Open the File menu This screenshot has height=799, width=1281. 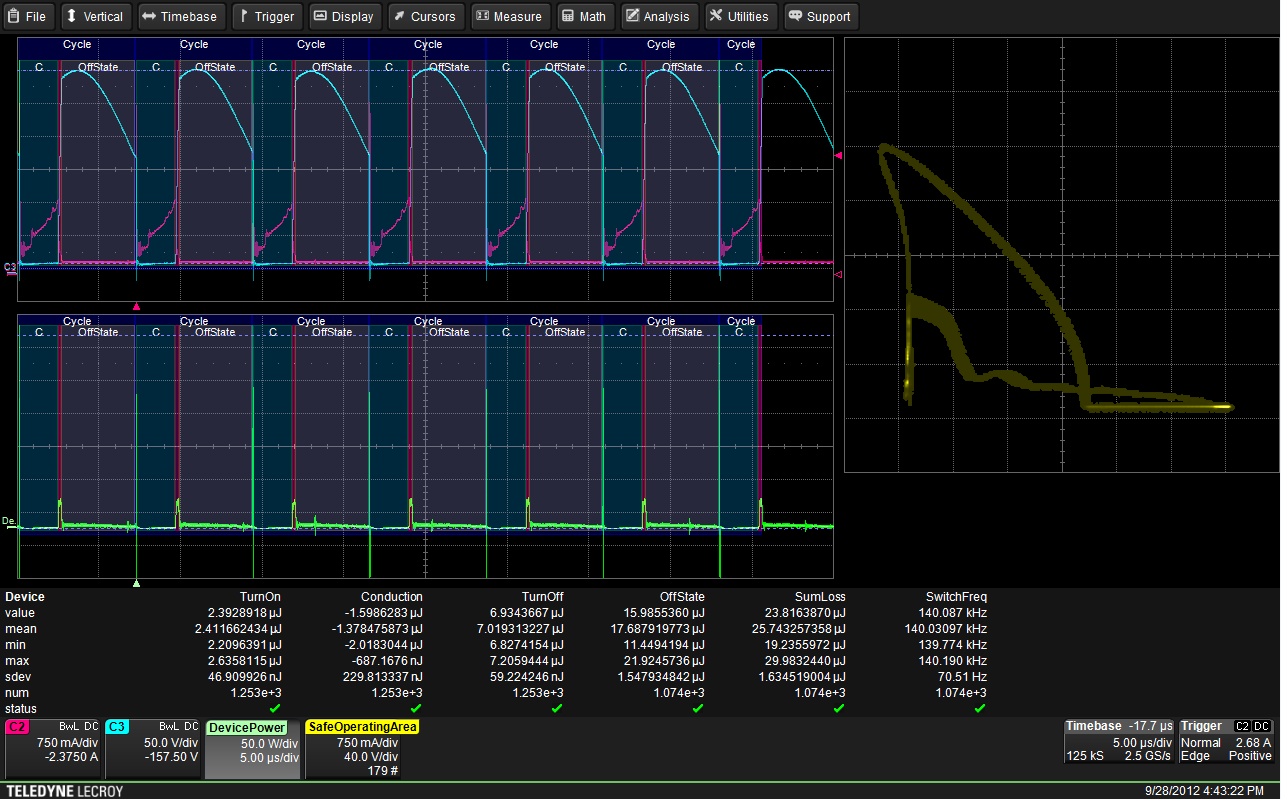coord(28,16)
